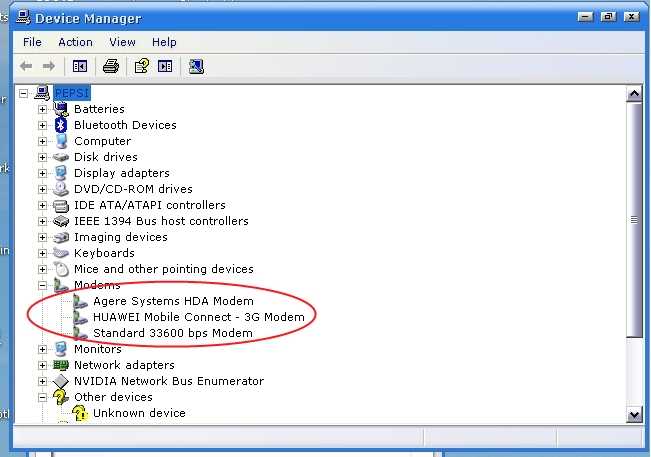Screen dimensions: 651x457
Task: Click the Mice and other pointing devices icon
Action: 61,269
